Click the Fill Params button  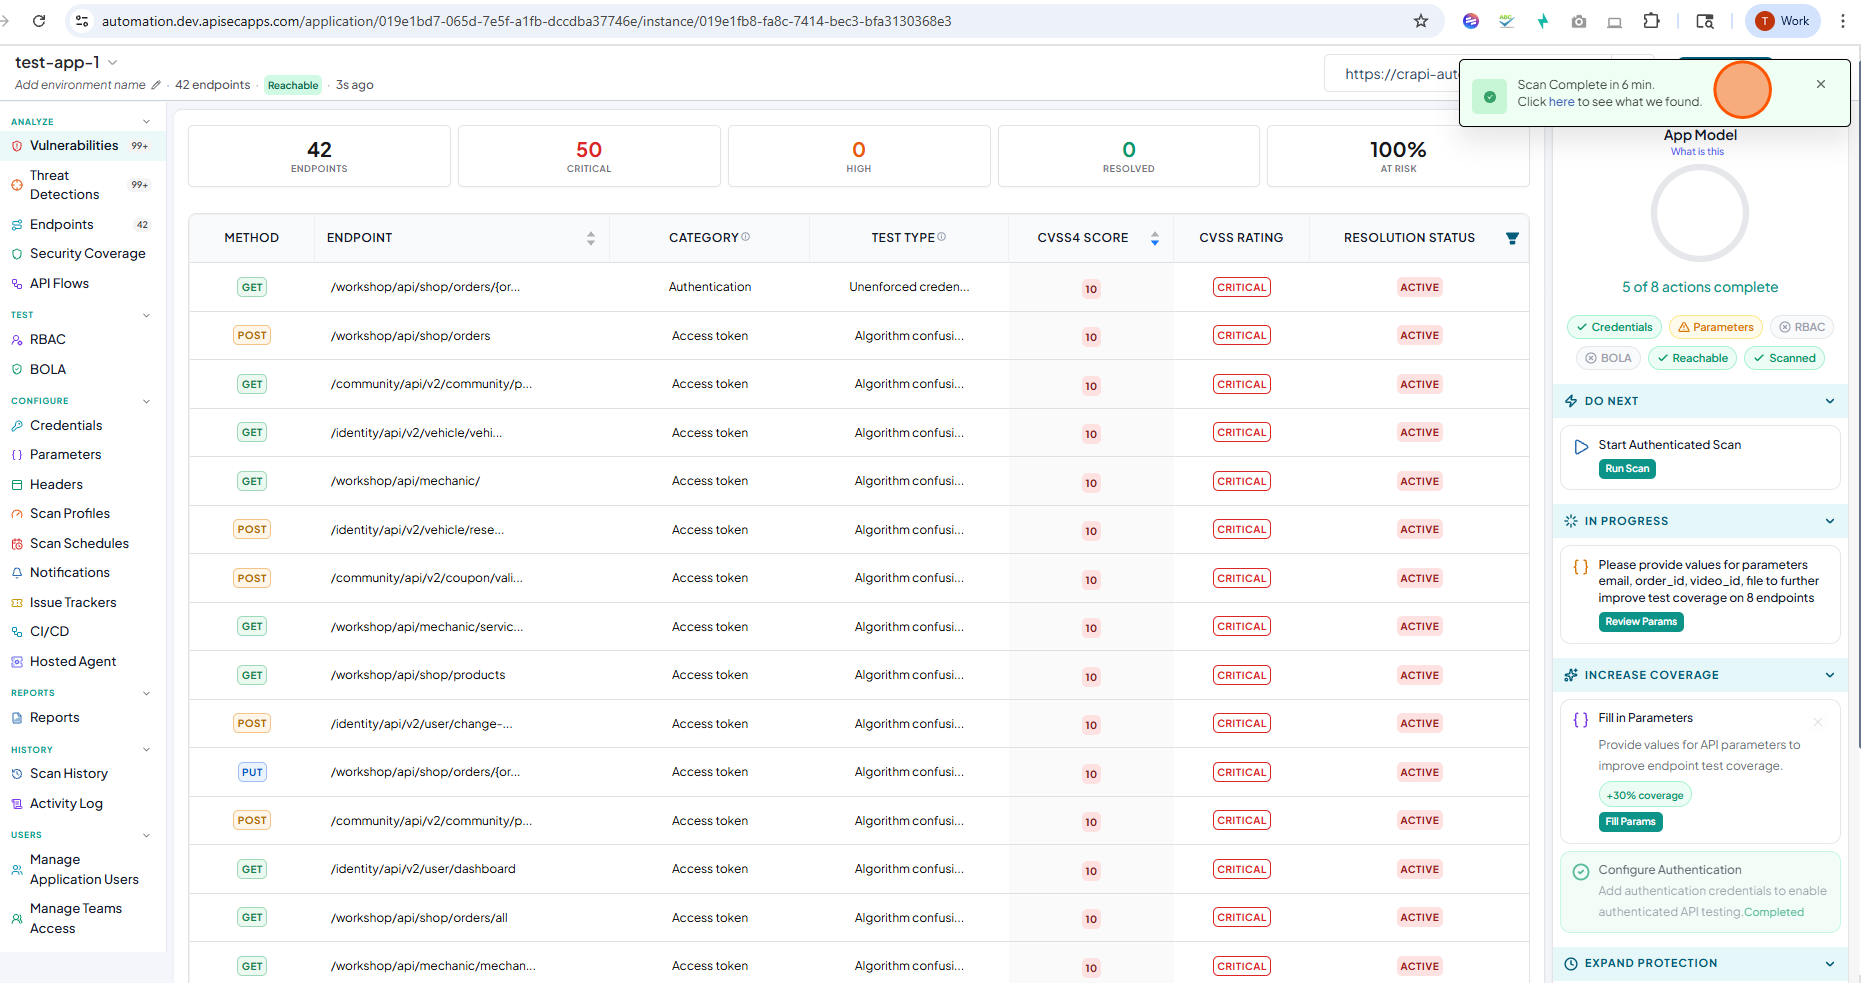tap(1630, 822)
